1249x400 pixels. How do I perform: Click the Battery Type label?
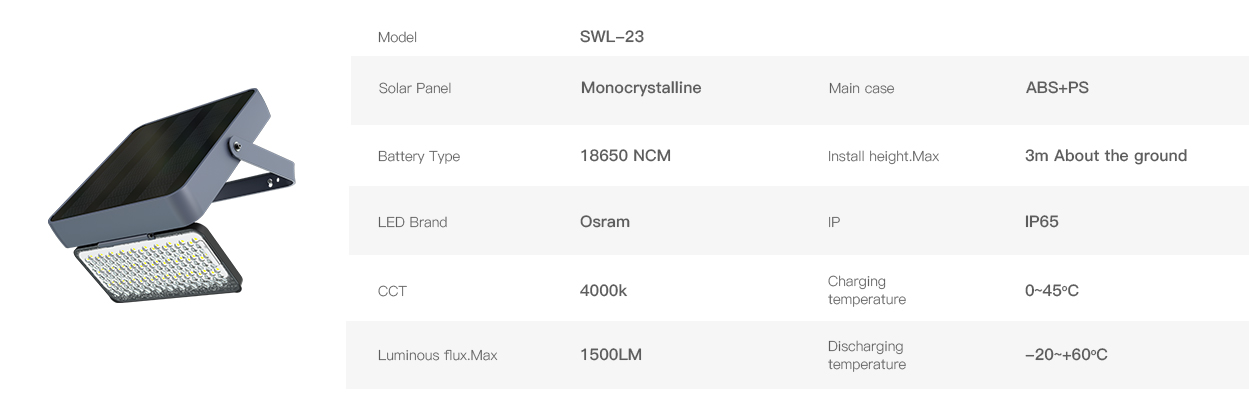point(419,156)
